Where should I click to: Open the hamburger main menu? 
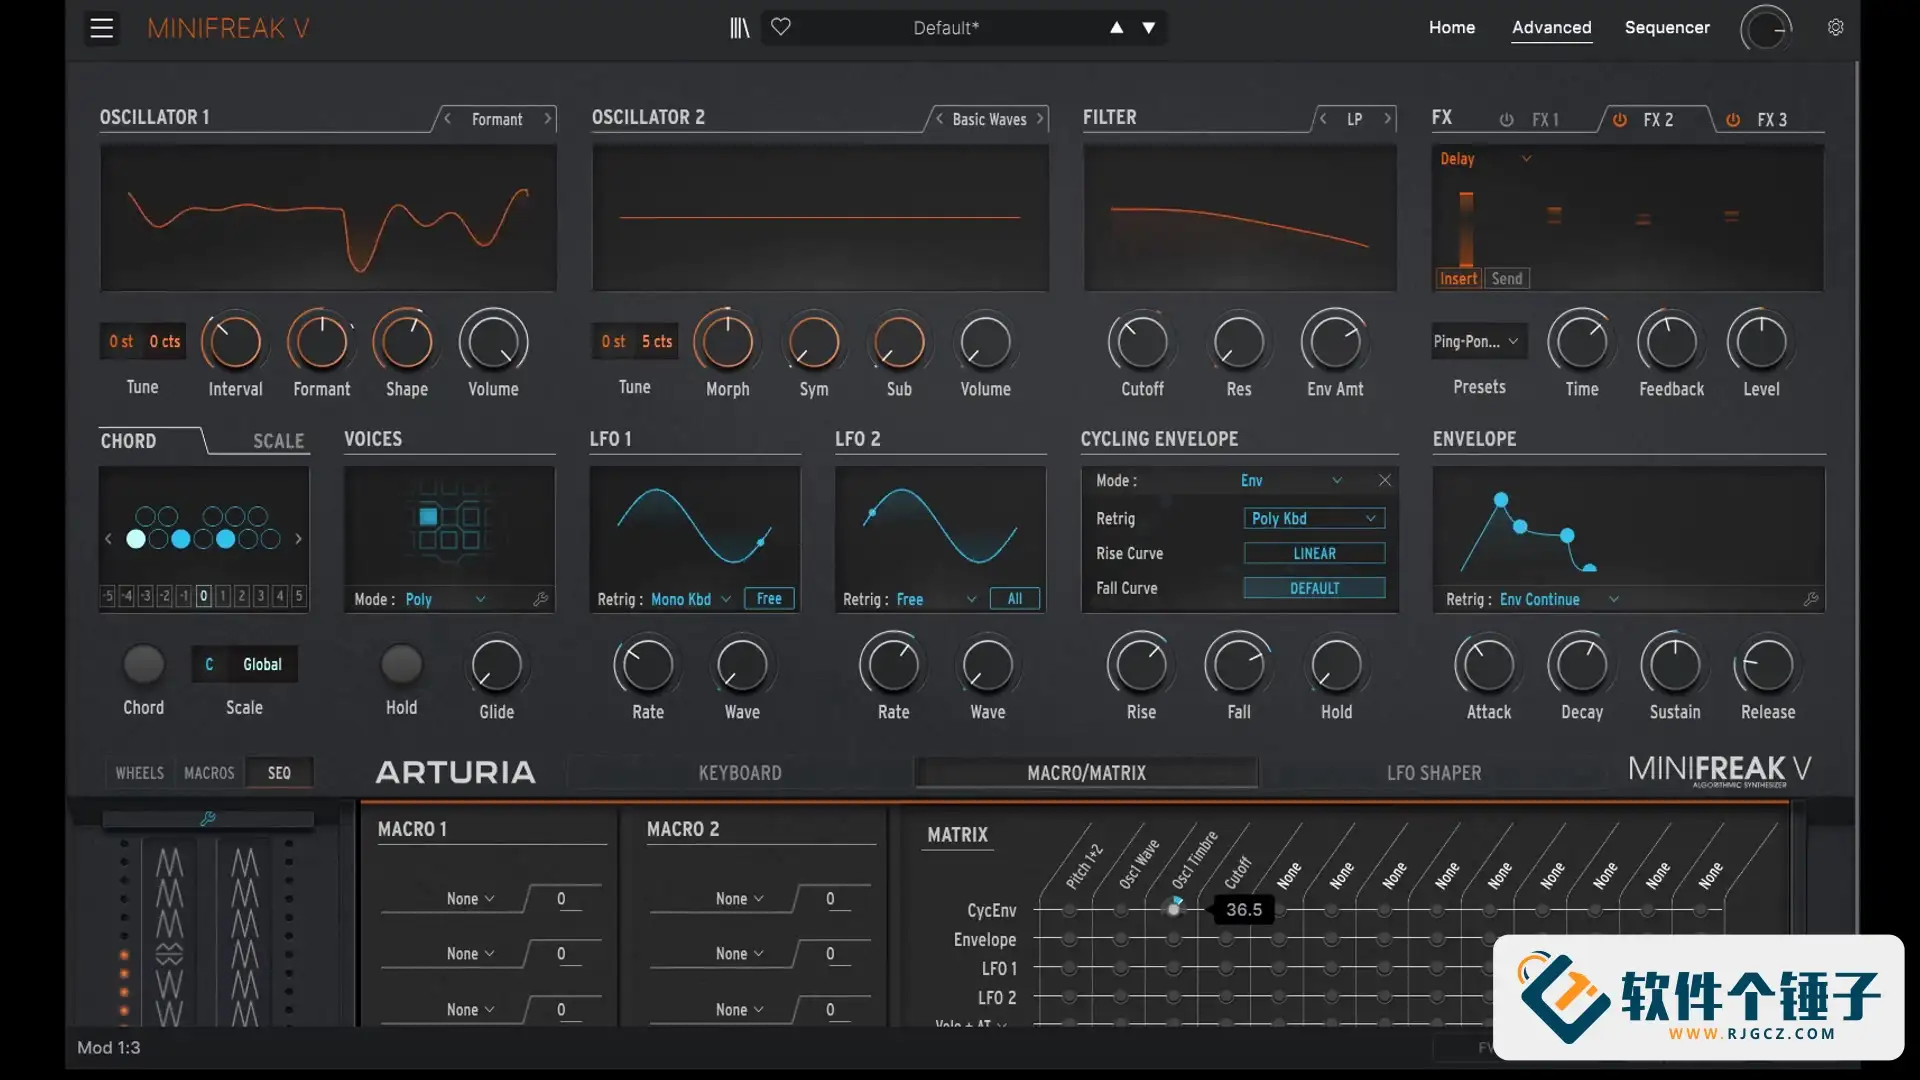click(102, 28)
